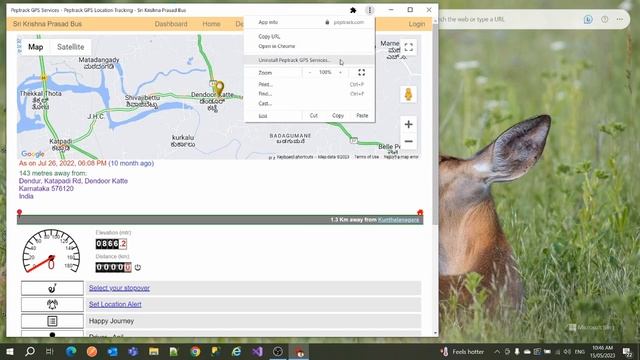Pick up the Street View pegman
This screenshot has height=360, width=640.
[x=408, y=94]
